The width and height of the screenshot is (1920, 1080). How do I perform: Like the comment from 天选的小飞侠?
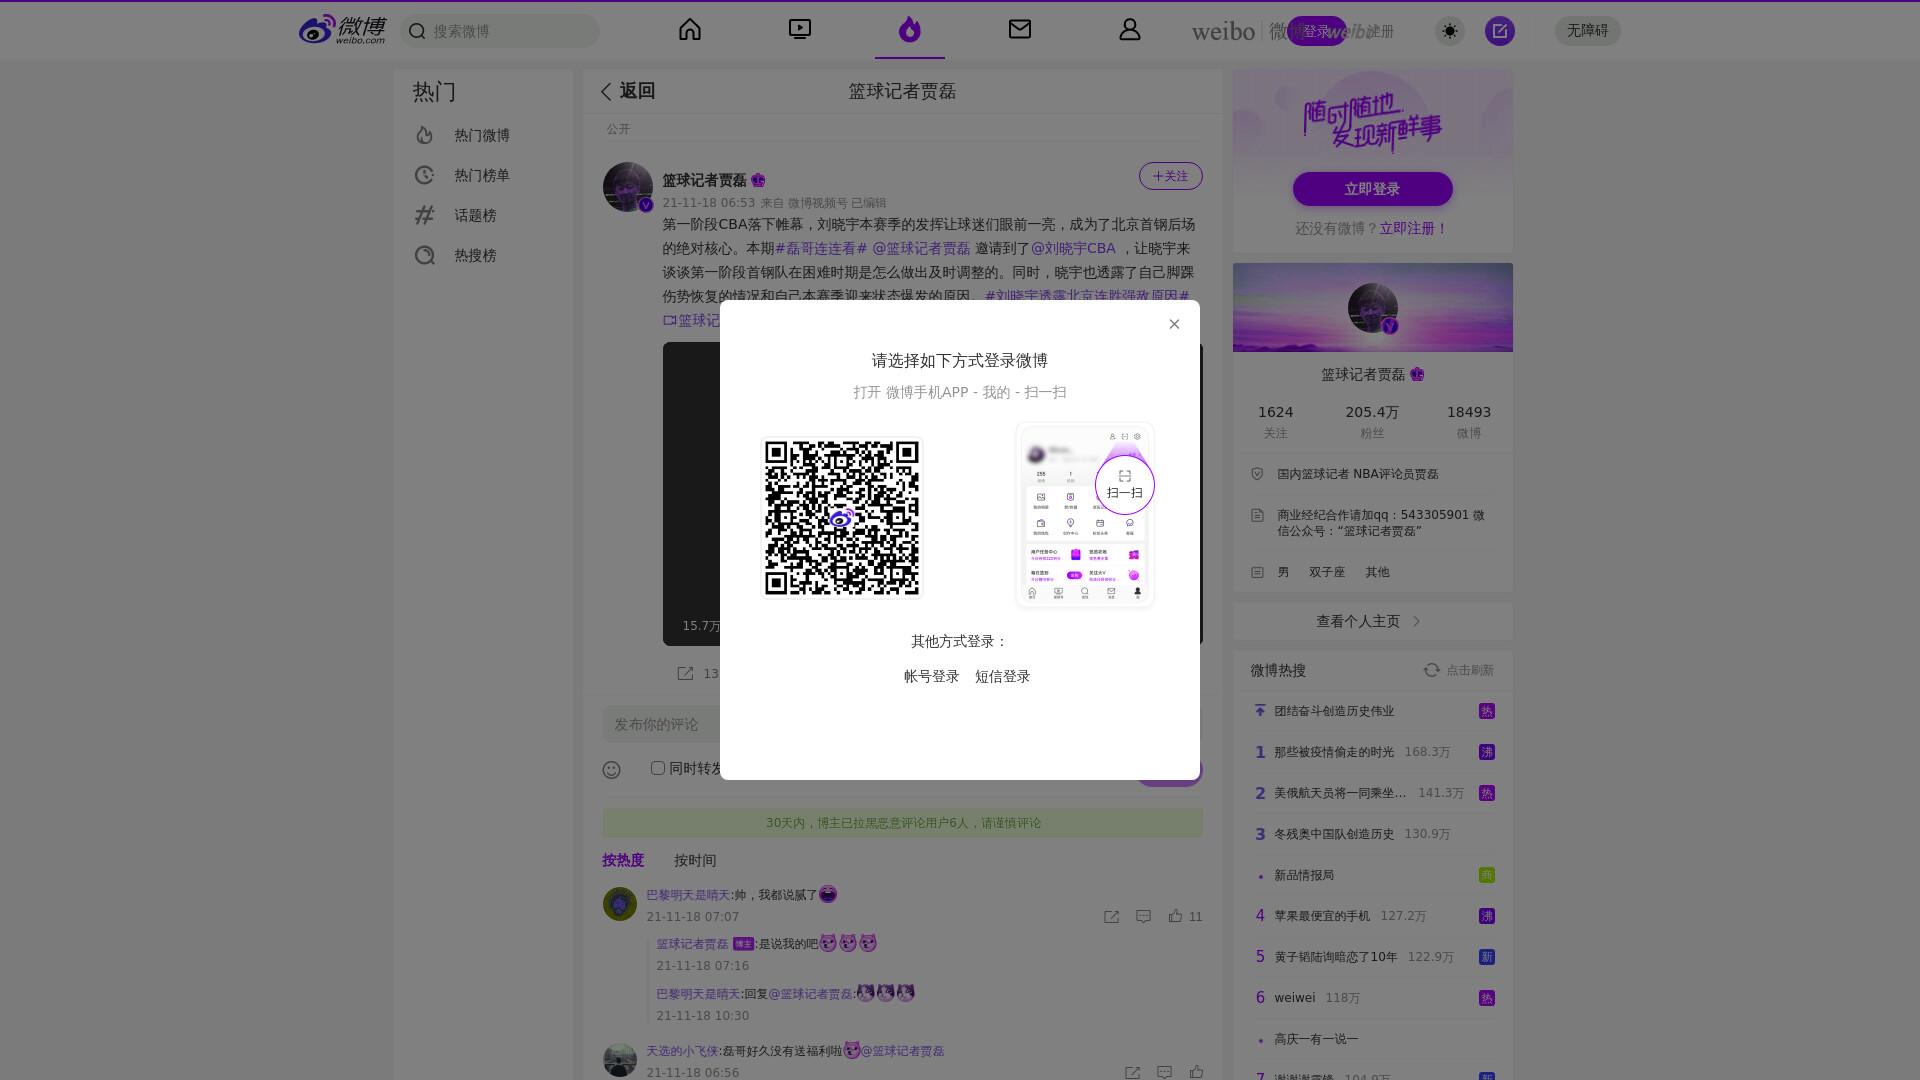pyautogui.click(x=1197, y=1072)
